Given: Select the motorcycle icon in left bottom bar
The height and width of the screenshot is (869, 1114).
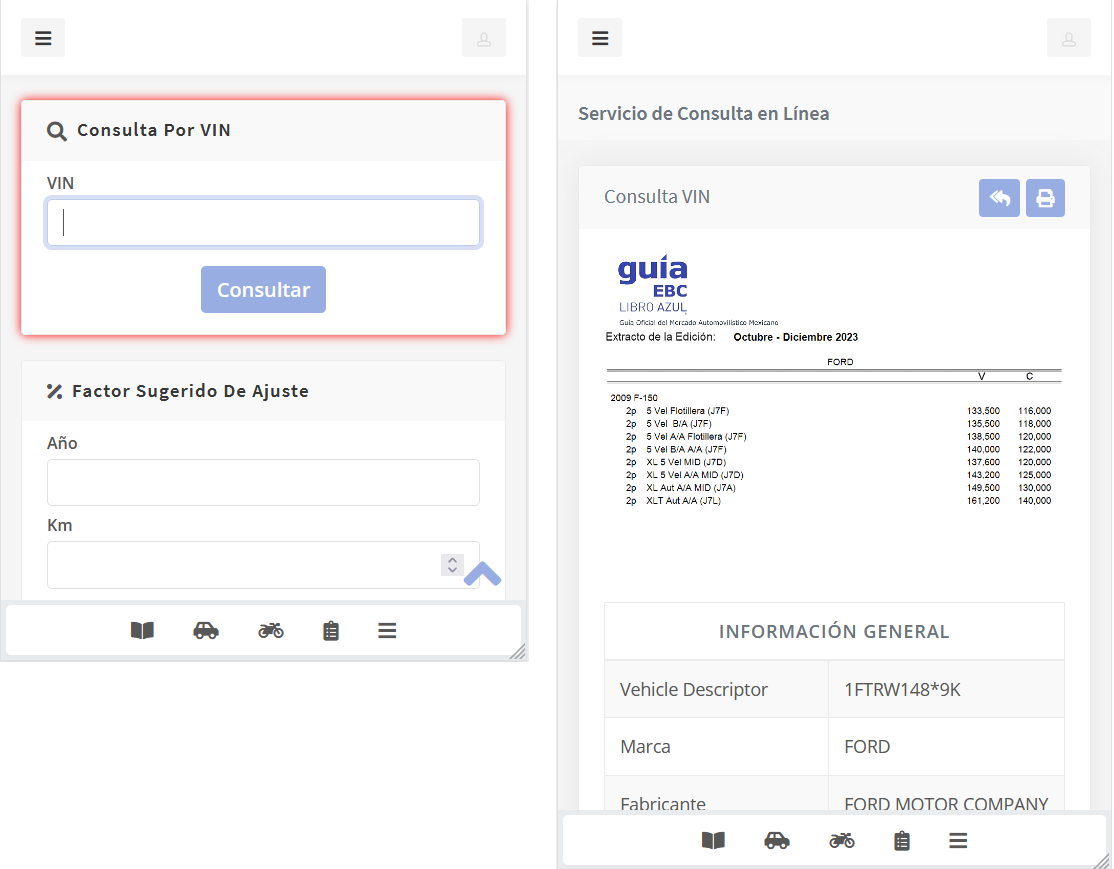Looking at the screenshot, I should [271, 630].
